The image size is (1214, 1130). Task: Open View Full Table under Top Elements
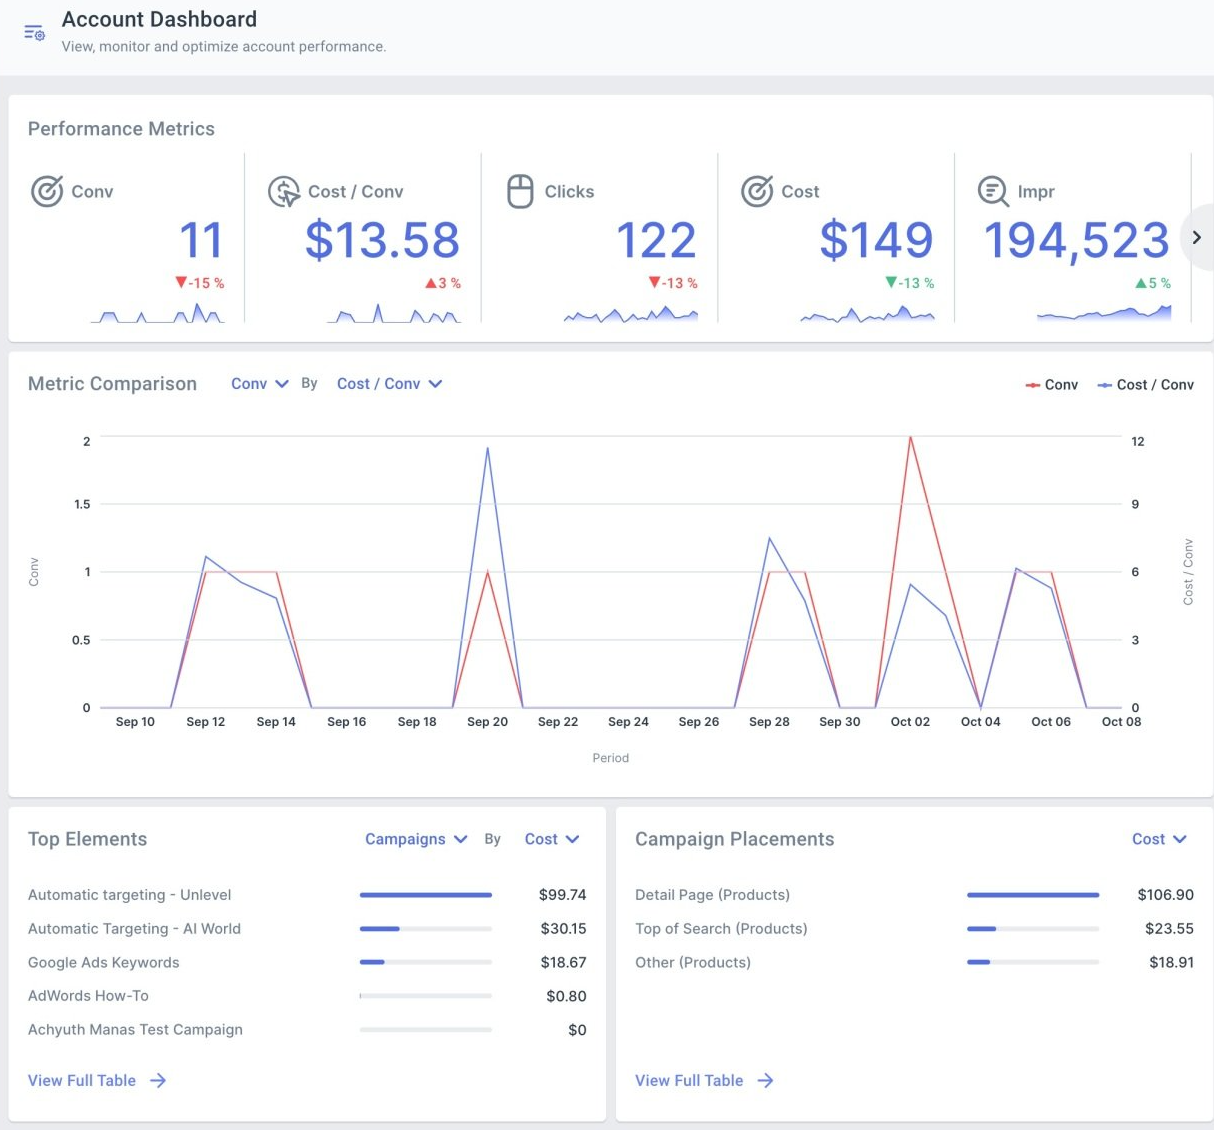(81, 1080)
